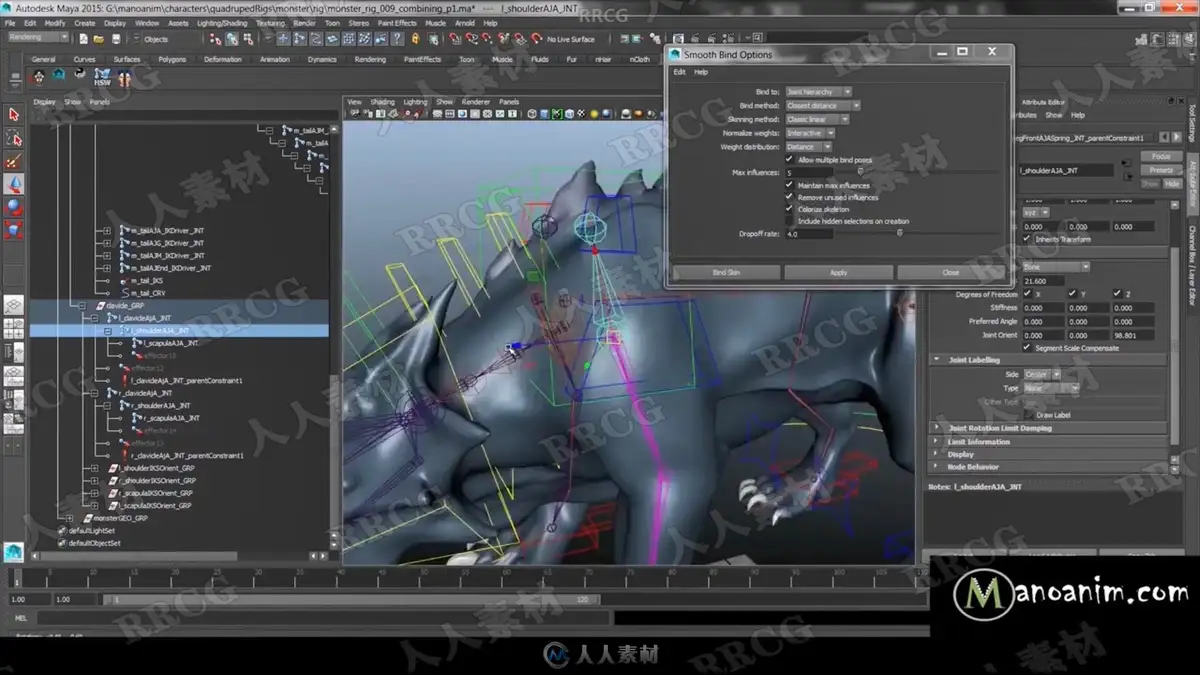This screenshot has height=675, width=1200.
Task: Click the Max influences slider handle
Action: 860,172
